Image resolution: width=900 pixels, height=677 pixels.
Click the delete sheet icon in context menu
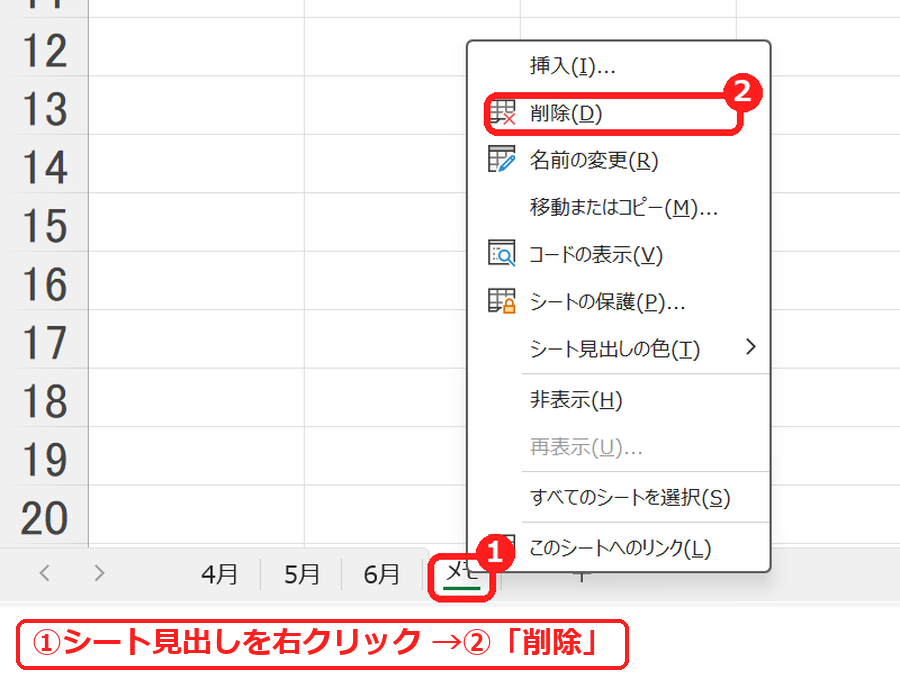coord(502,113)
